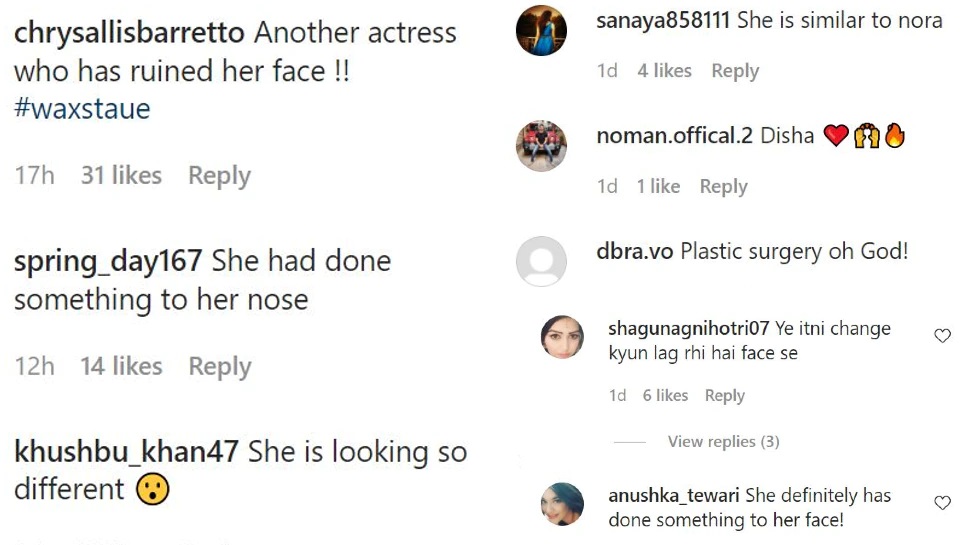The width and height of the screenshot is (970, 545).
Task: Open anushka_tewari's profile picture
Action: pos(562,503)
